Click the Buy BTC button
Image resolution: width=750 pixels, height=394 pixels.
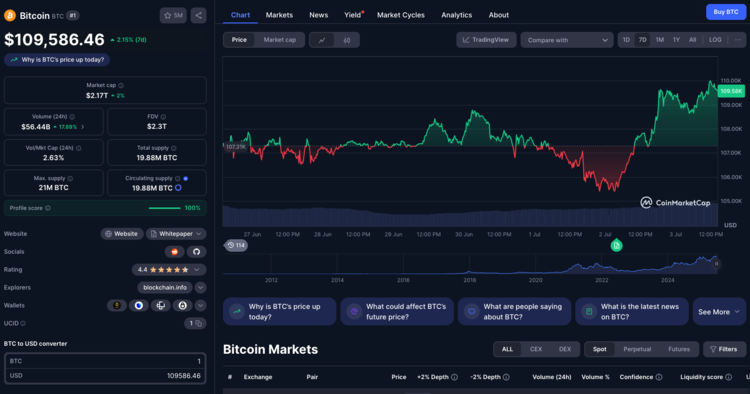coord(726,12)
